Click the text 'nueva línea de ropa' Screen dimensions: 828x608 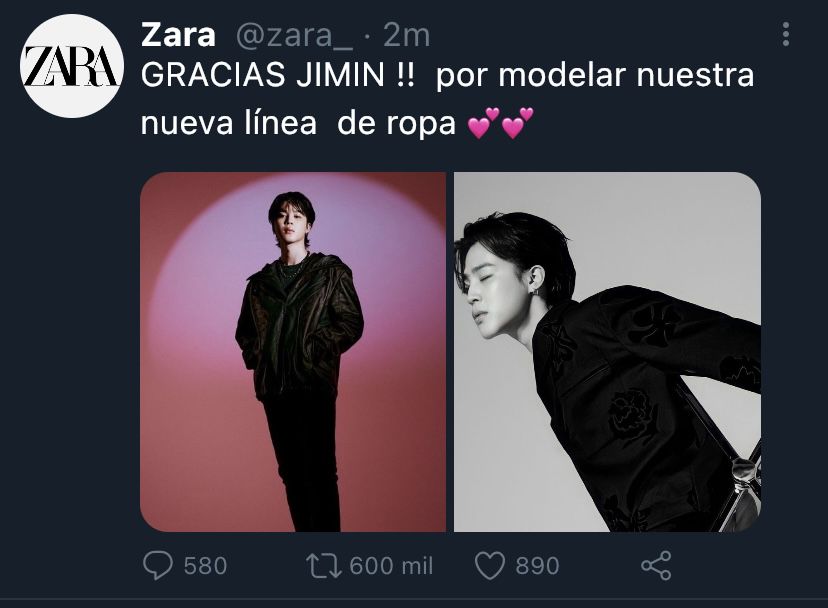point(298,124)
